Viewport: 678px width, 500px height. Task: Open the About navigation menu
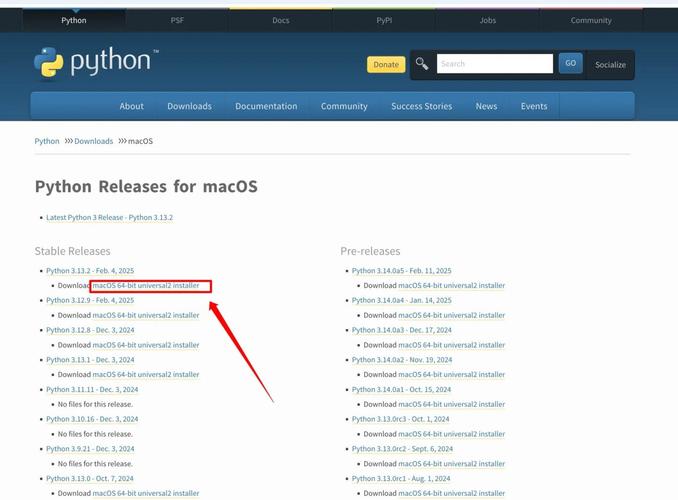coord(131,106)
